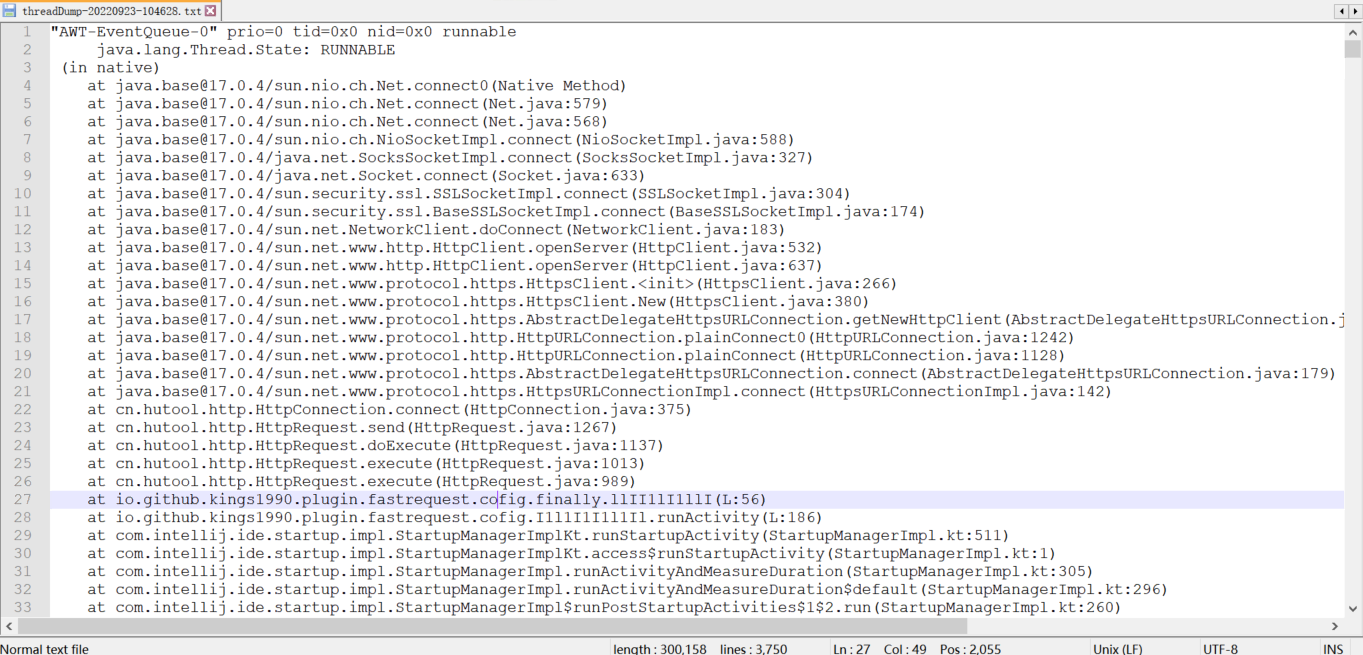Click '(AbstractDelegateHttpsURLConnection.java:179)' on line 20

click(1127, 374)
